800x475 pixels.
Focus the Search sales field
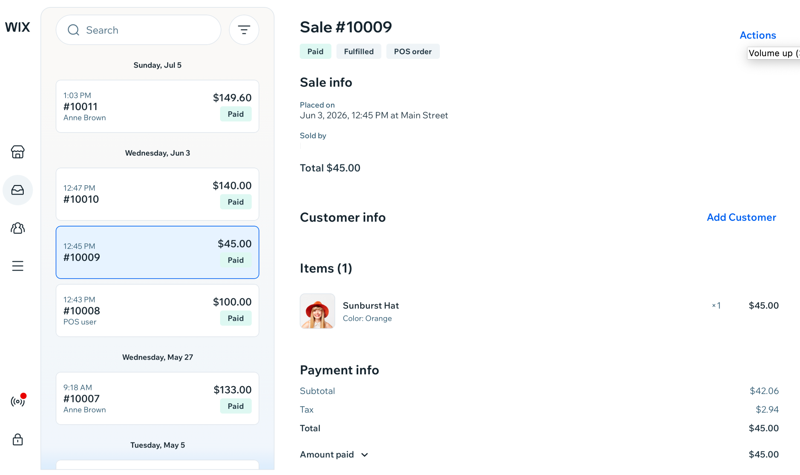[x=138, y=30]
